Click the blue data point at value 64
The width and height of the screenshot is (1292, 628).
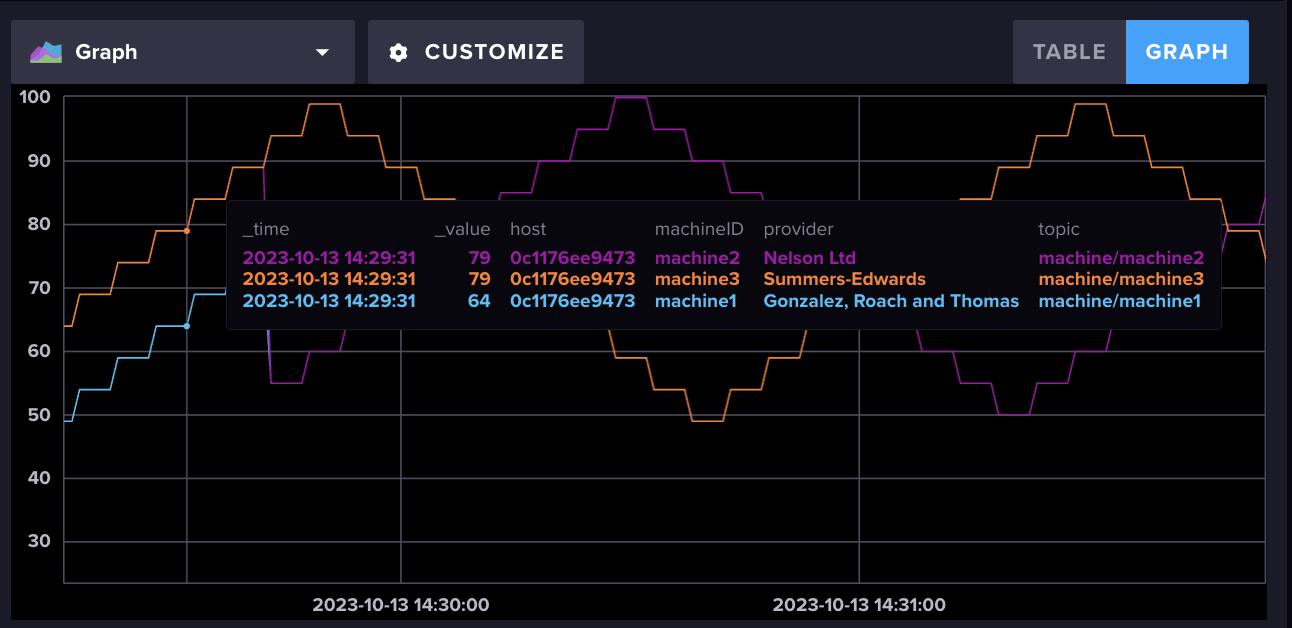187,326
